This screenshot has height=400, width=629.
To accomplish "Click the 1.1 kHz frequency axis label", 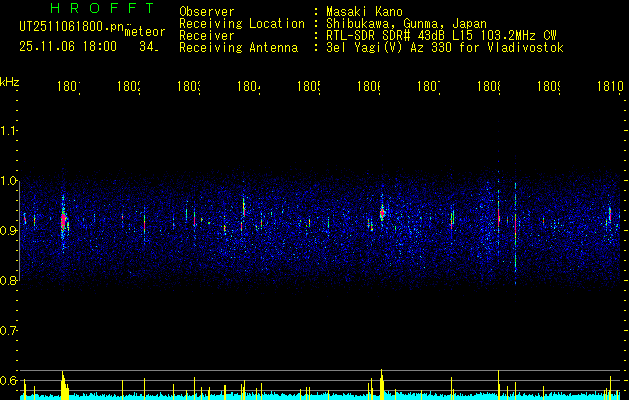I will coord(8,130).
